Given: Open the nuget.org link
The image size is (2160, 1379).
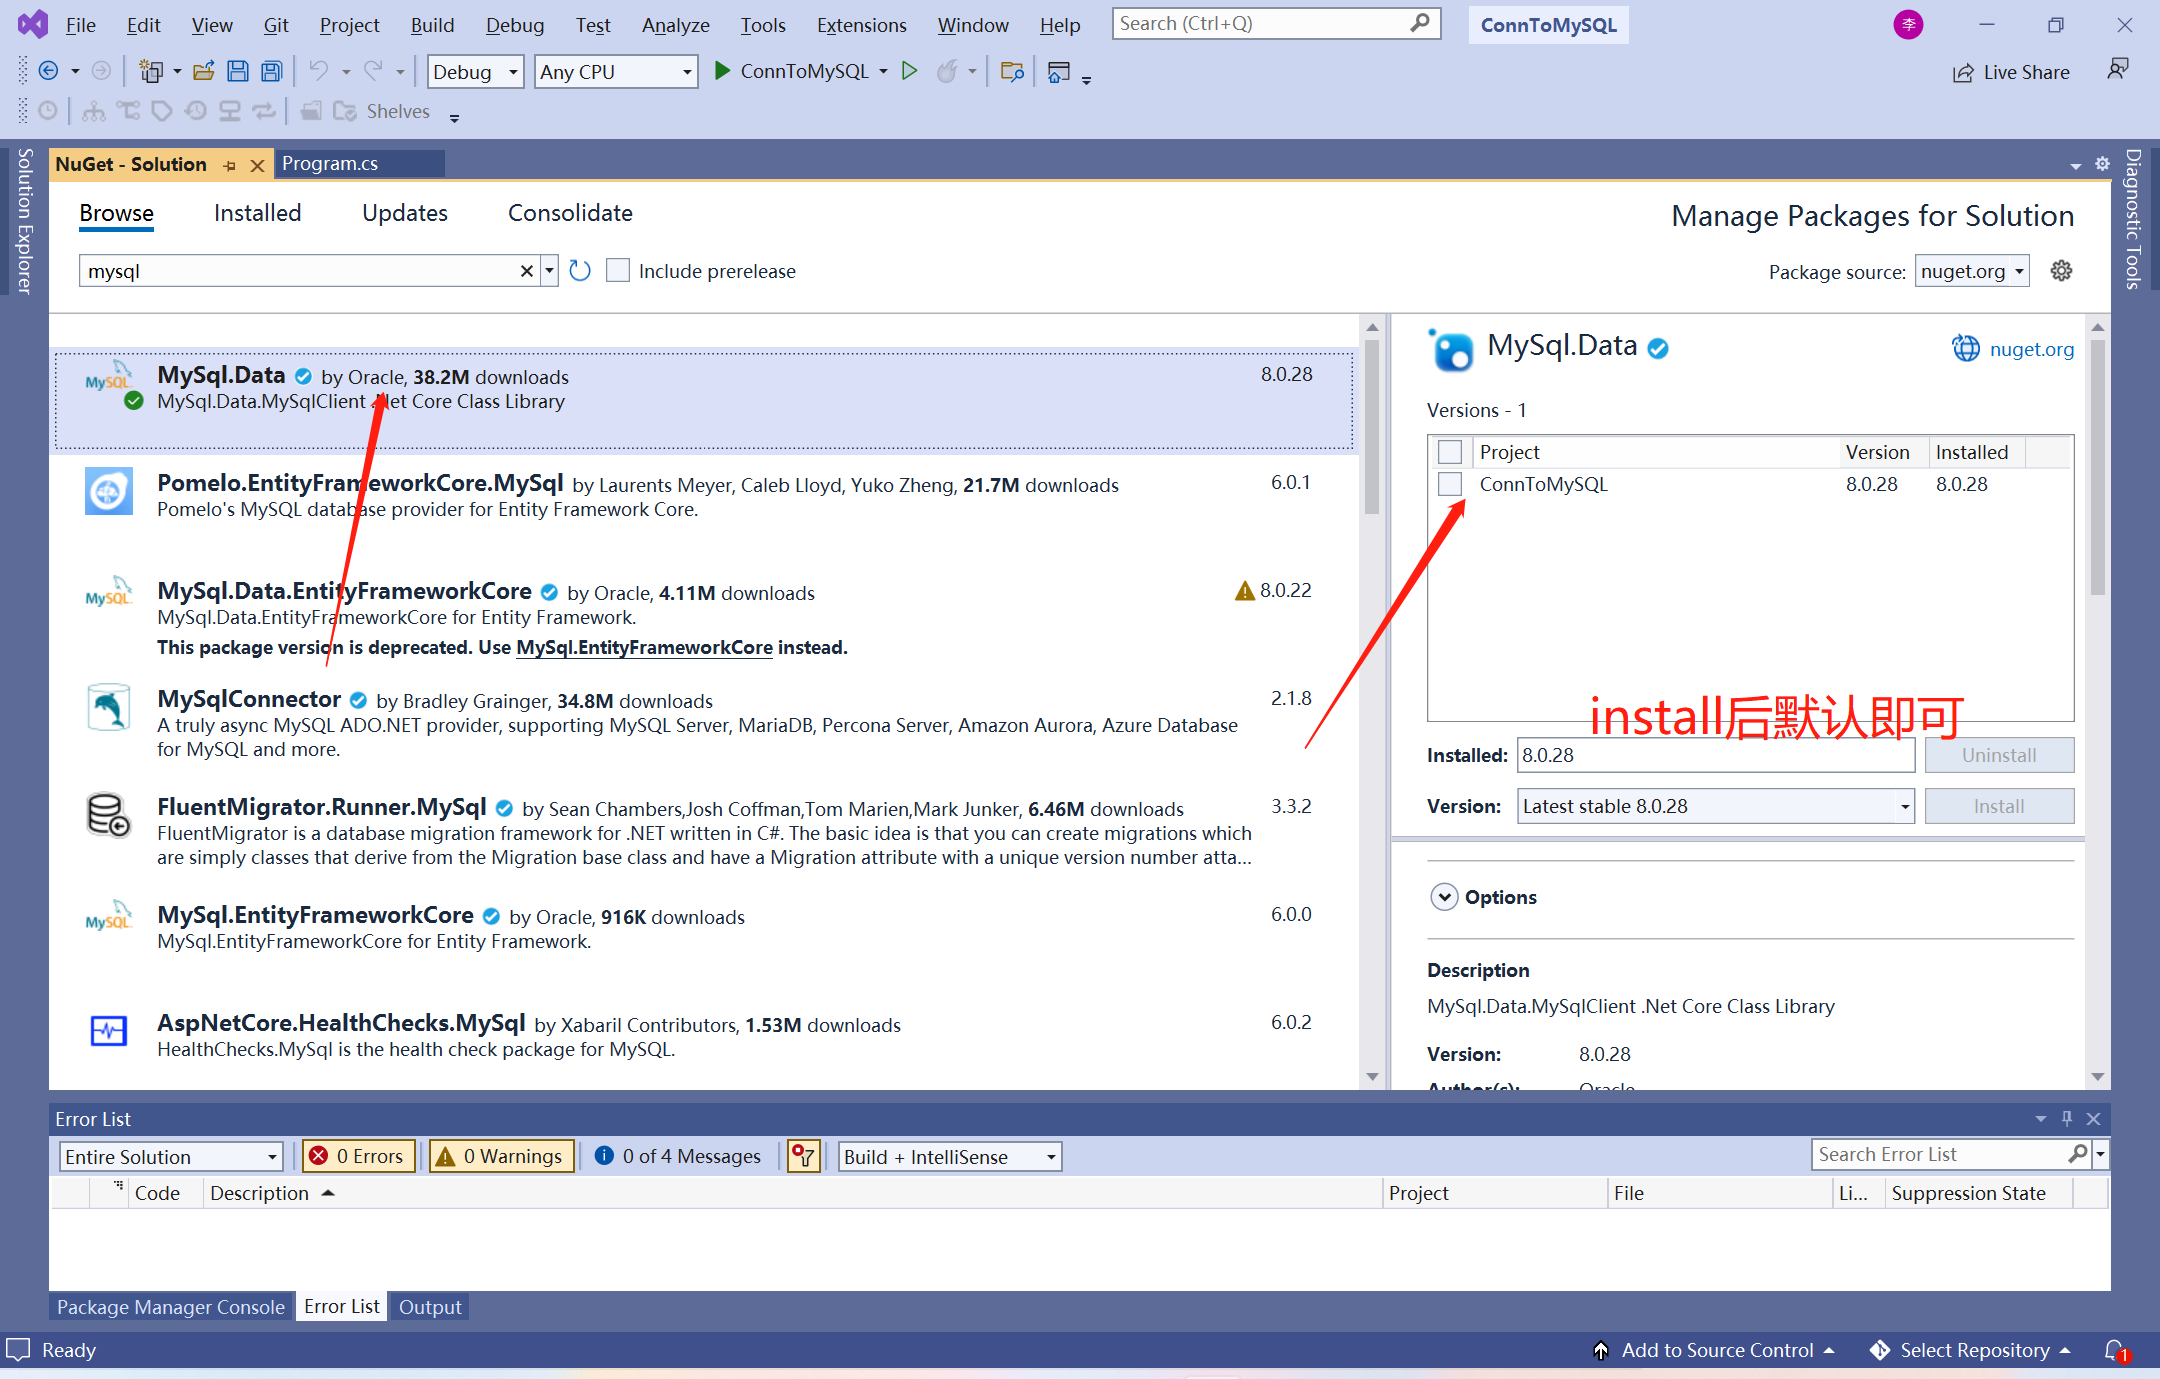Looking at the screenshot, I should tap(2031, 349).
